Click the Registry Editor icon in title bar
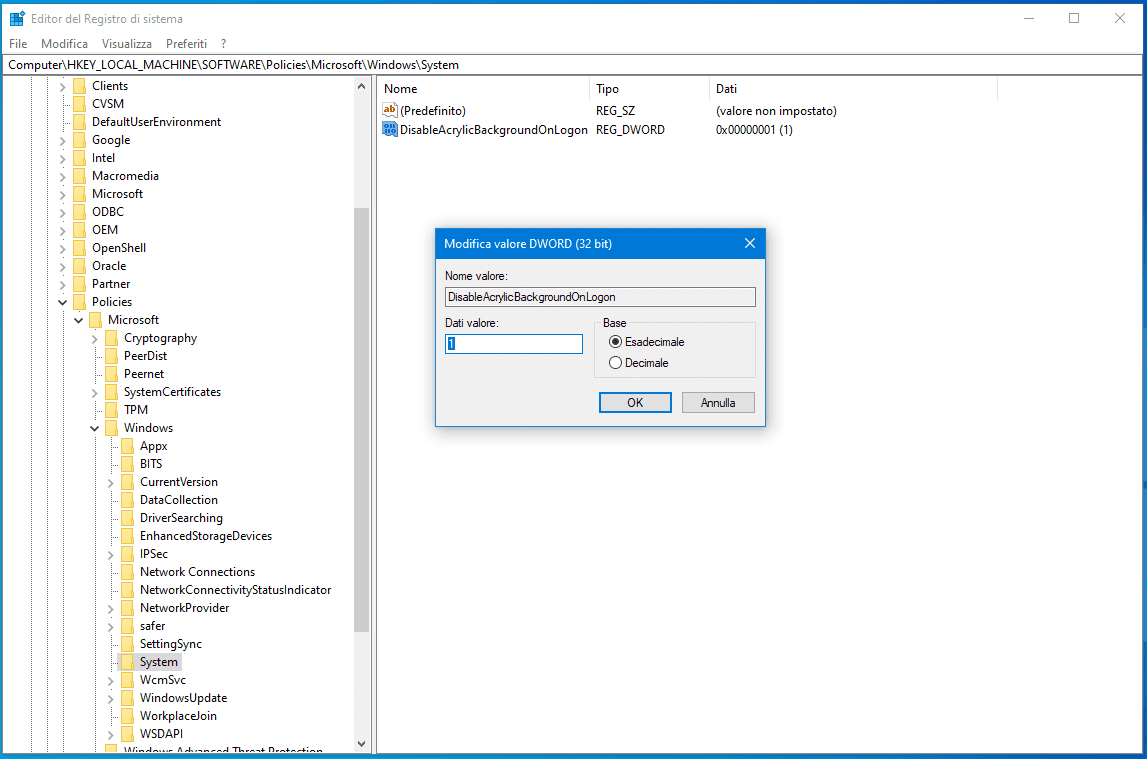The image size is (1147, 759). tap(17, 18)
